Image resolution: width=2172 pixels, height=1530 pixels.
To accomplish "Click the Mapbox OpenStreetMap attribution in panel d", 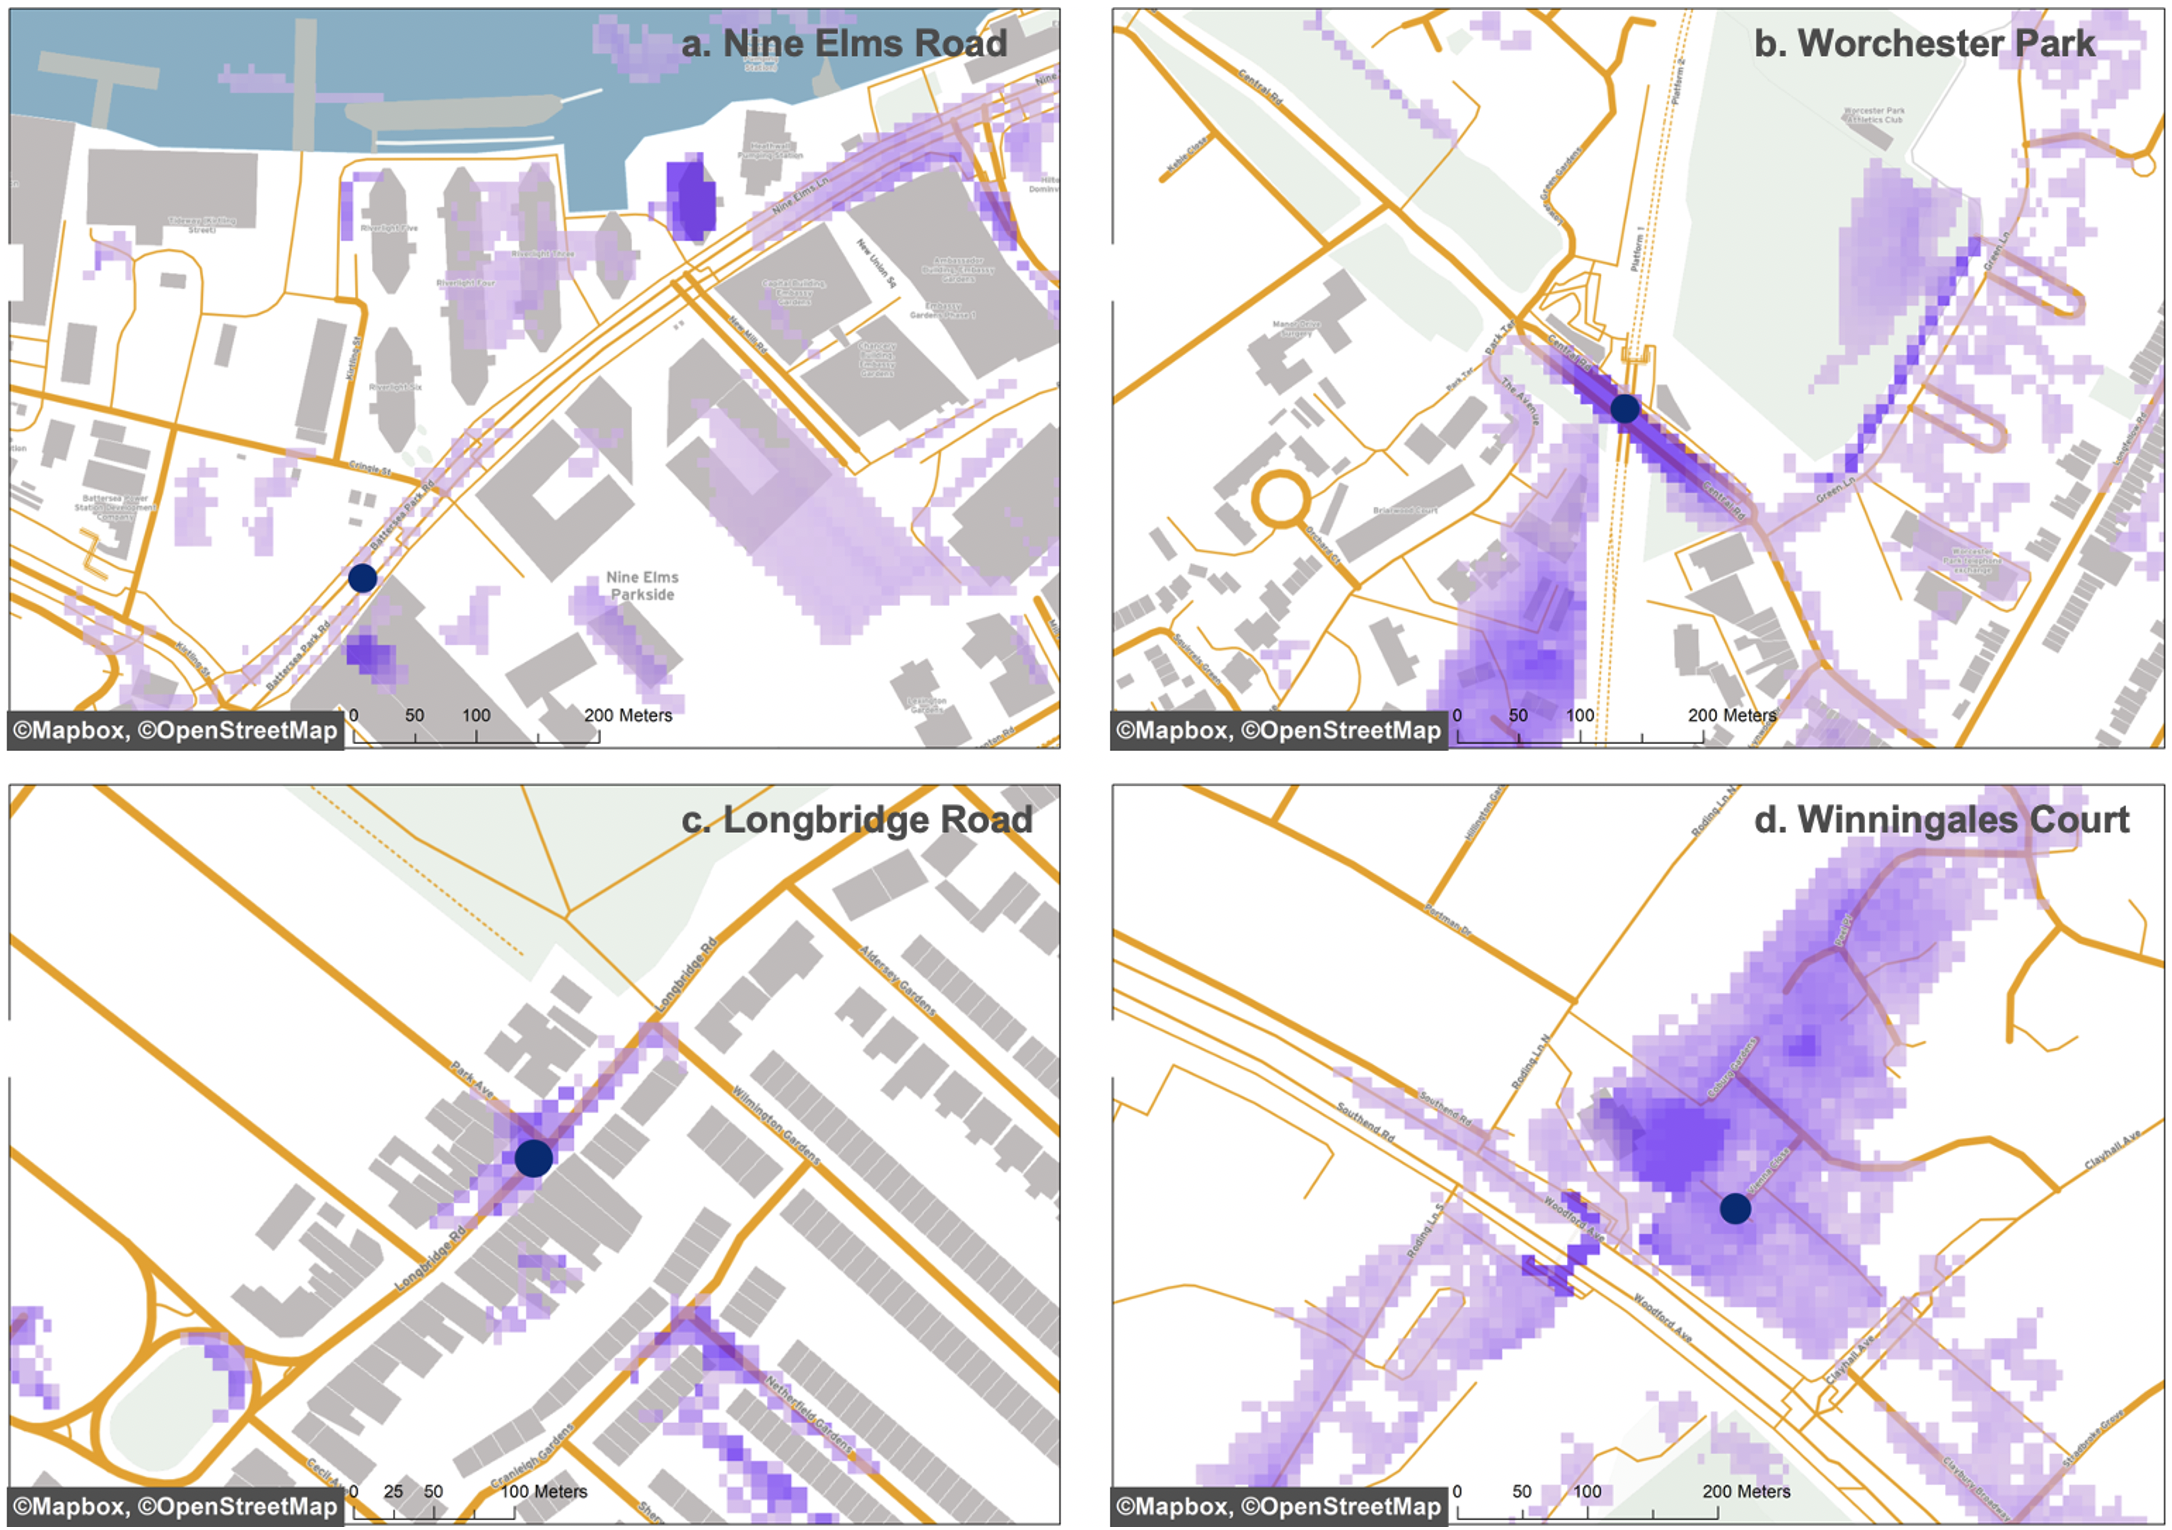I will (1279, 1507).
